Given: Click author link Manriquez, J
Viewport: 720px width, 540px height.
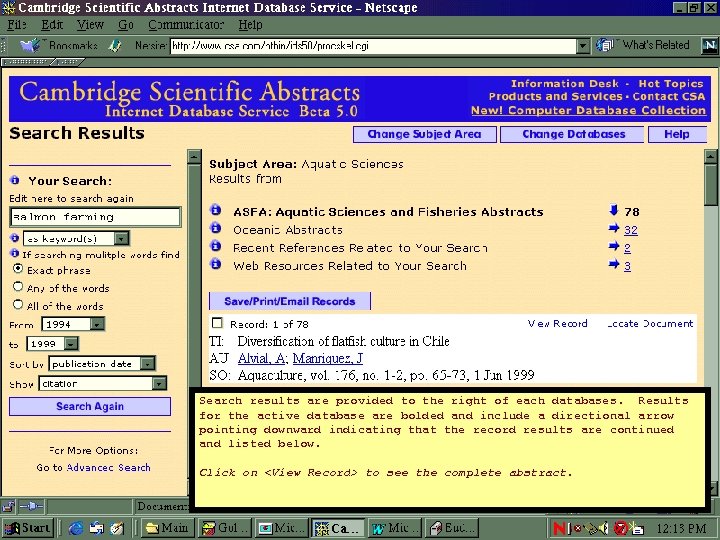Looking at the screenshot, I should click(328, 358).
